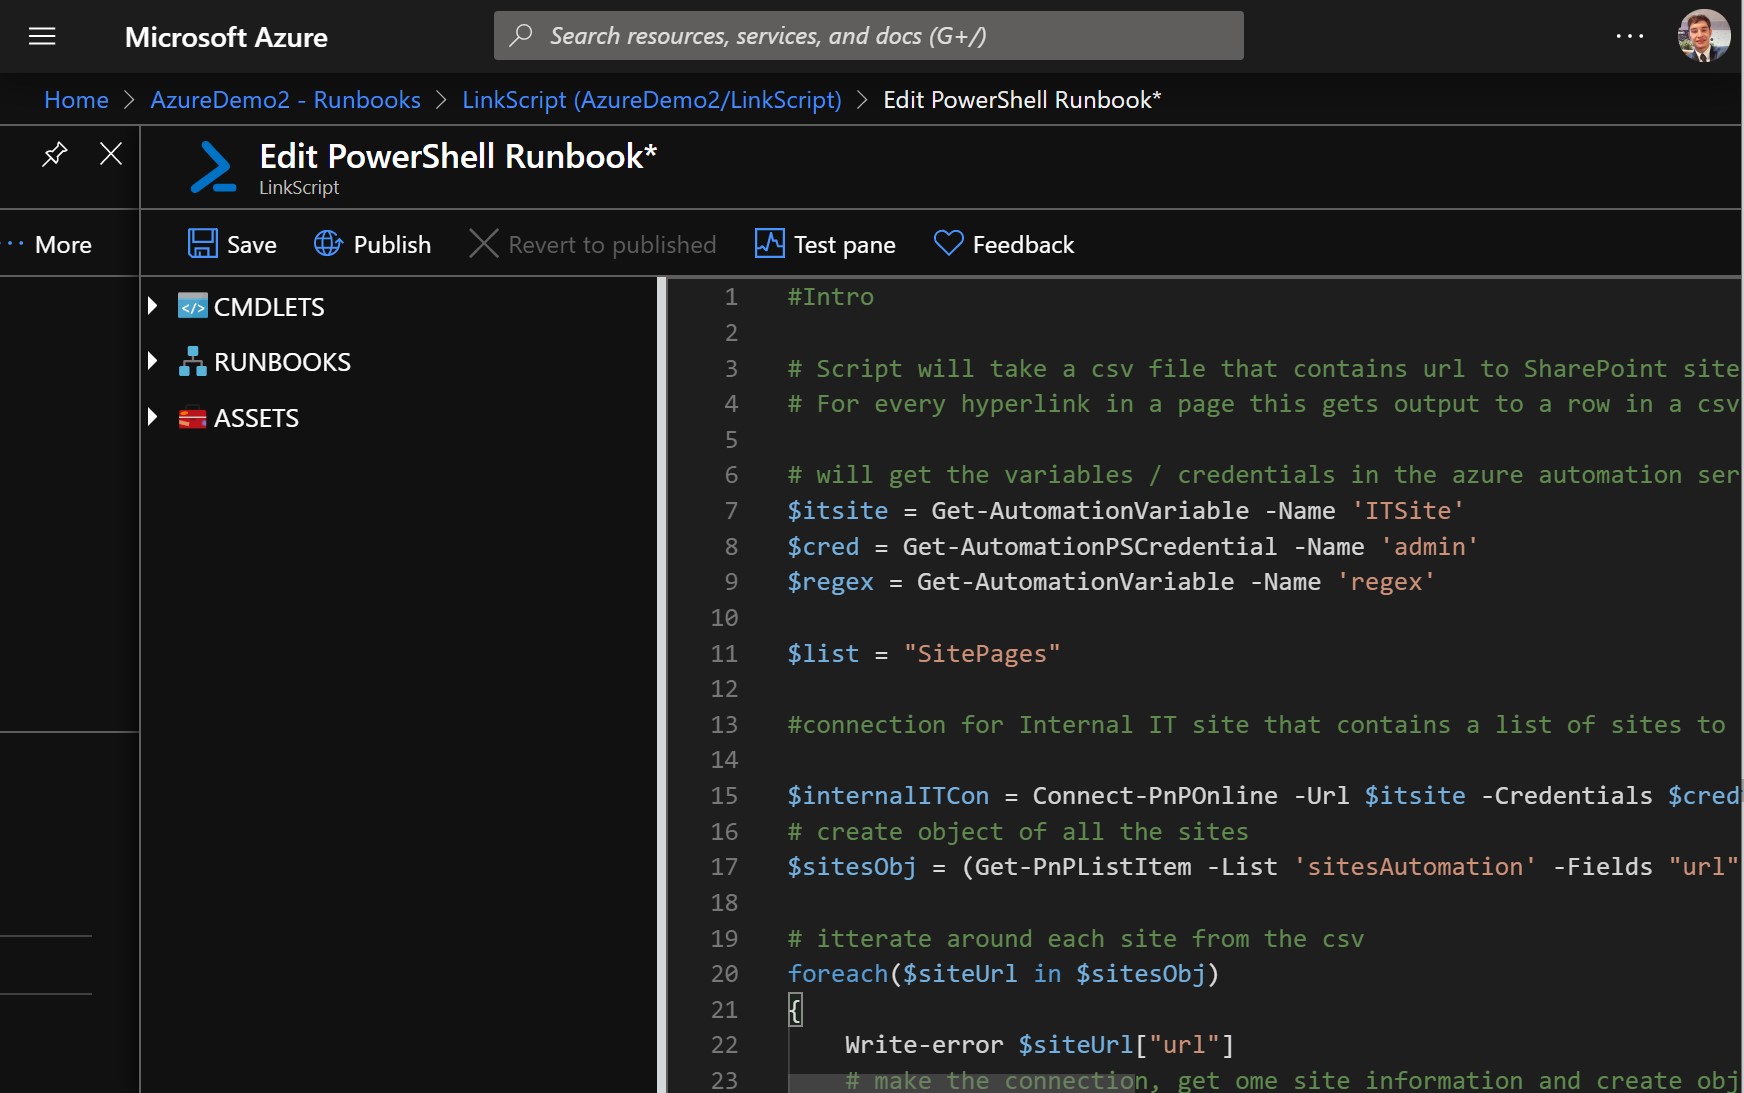Click the Test pane chart icon
1744x1093 pixels.
coord(770,244)
